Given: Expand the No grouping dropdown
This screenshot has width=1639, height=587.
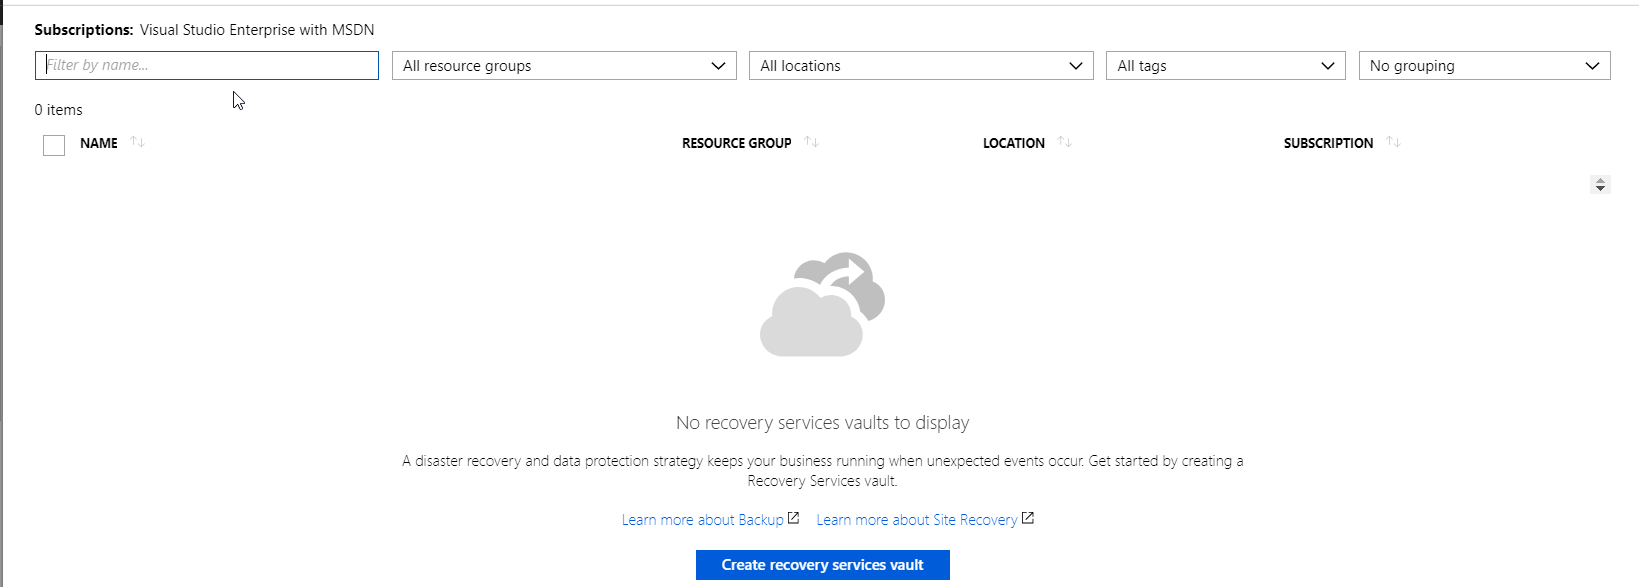Looking at the screenshot, I should coord(1483,66).
